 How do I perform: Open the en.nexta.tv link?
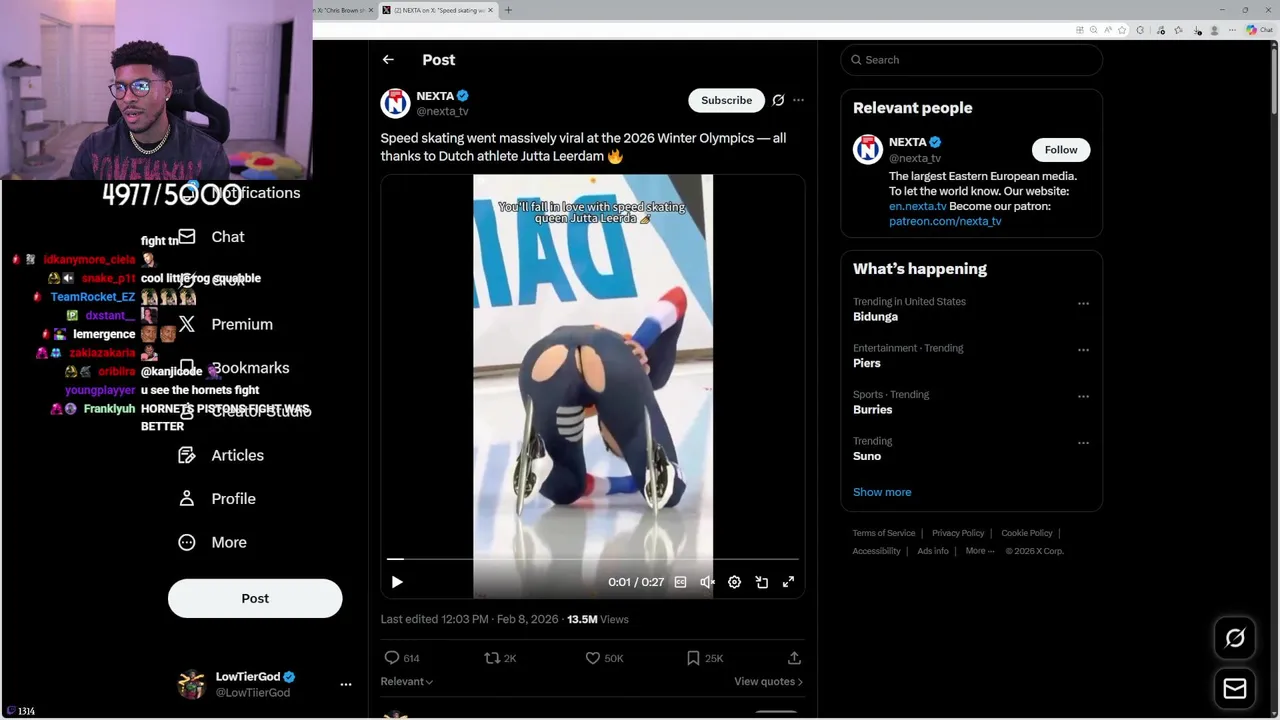917,206
